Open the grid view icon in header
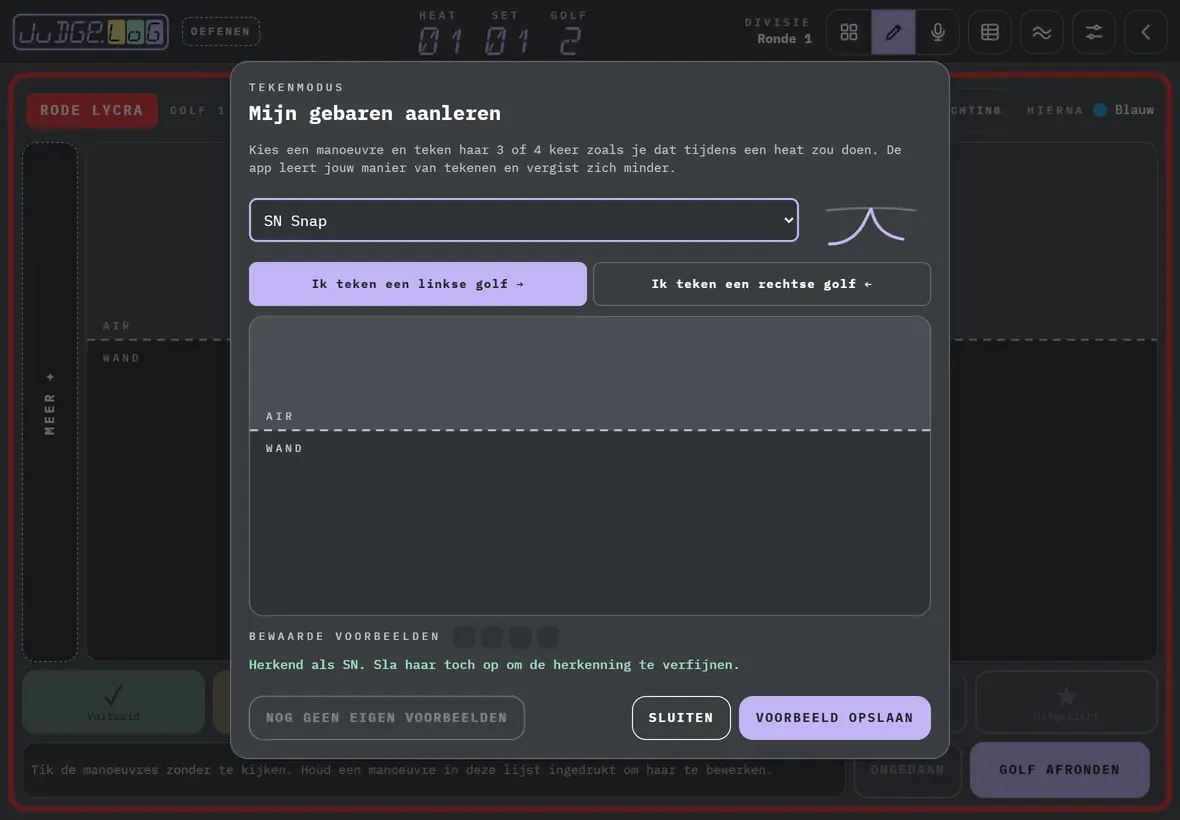 (849, 32)
